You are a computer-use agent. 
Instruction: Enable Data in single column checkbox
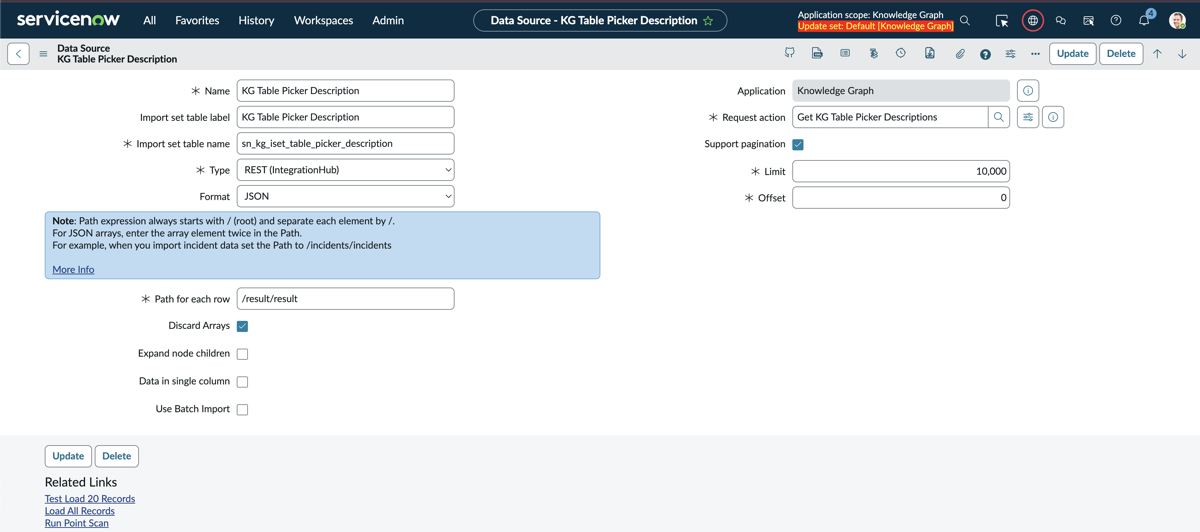242,382
